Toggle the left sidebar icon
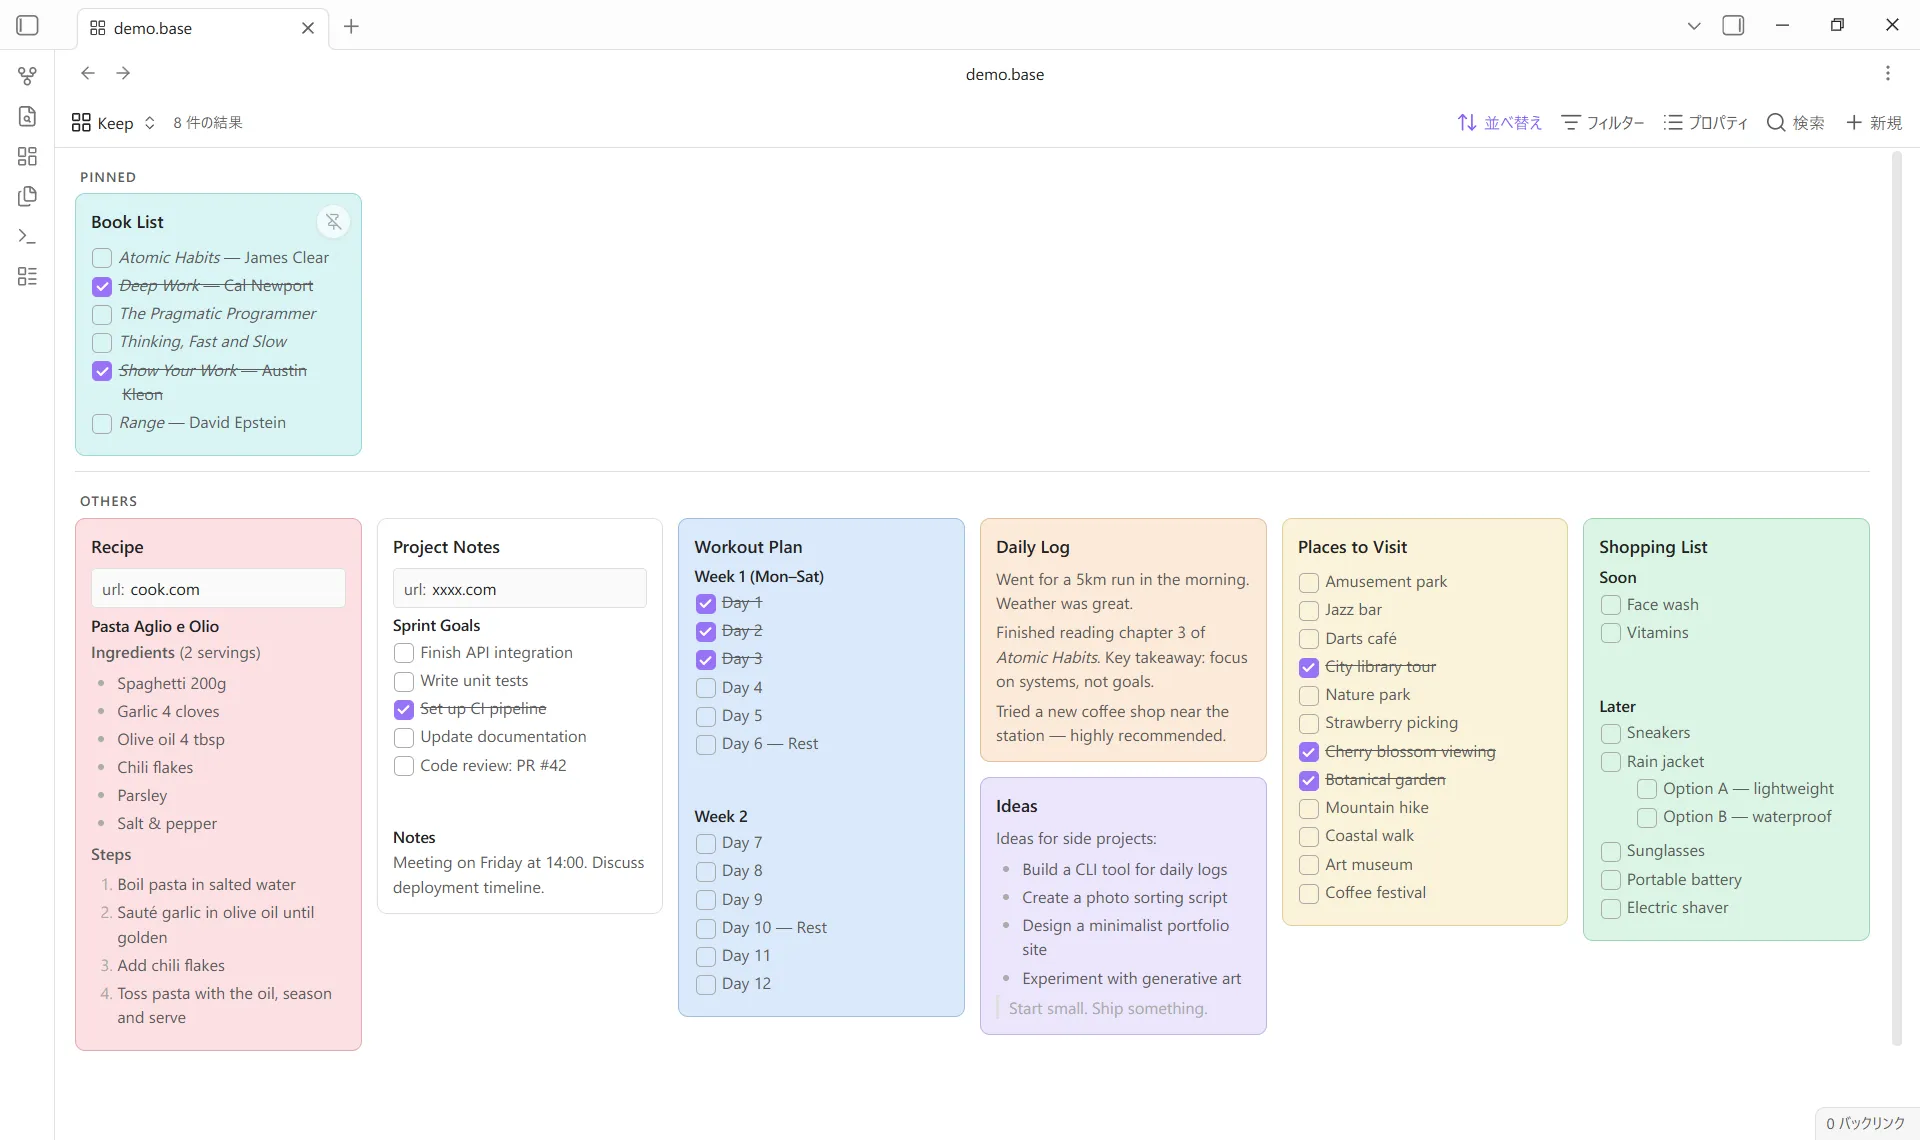 27,26
